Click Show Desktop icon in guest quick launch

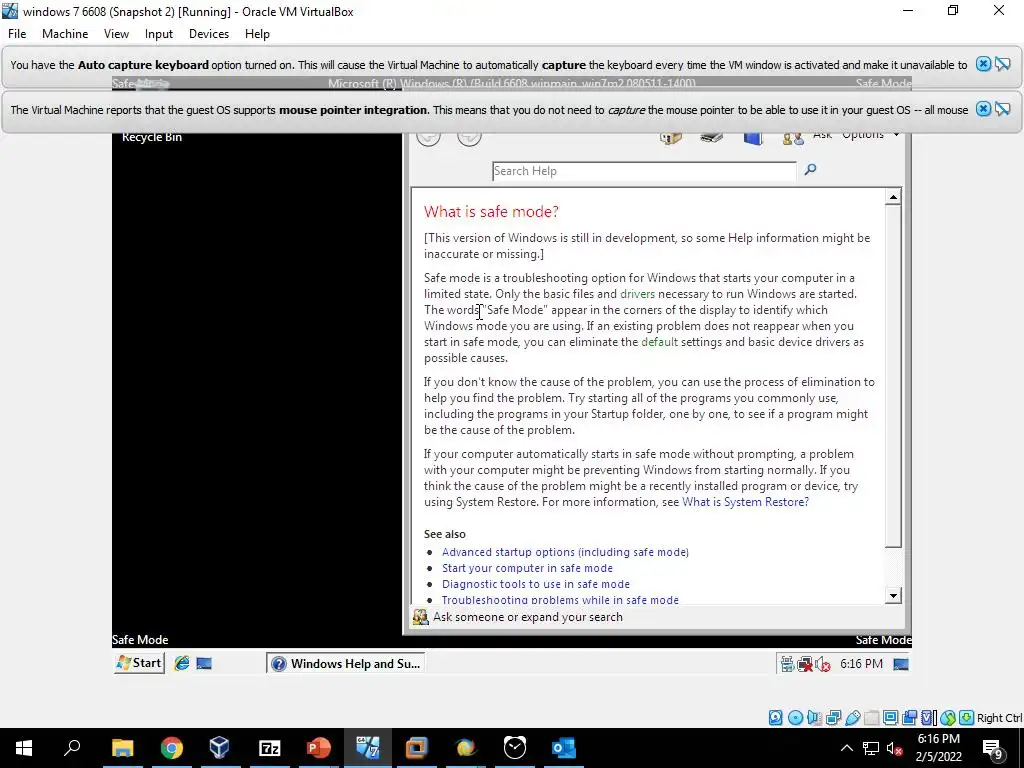[x=204, y=664]
